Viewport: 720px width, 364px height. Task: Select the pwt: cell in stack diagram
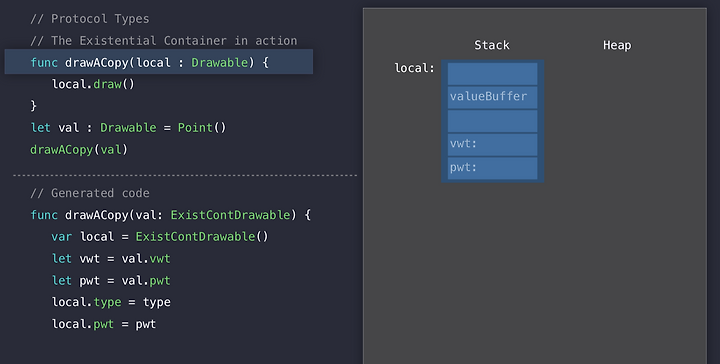[492, 168]
